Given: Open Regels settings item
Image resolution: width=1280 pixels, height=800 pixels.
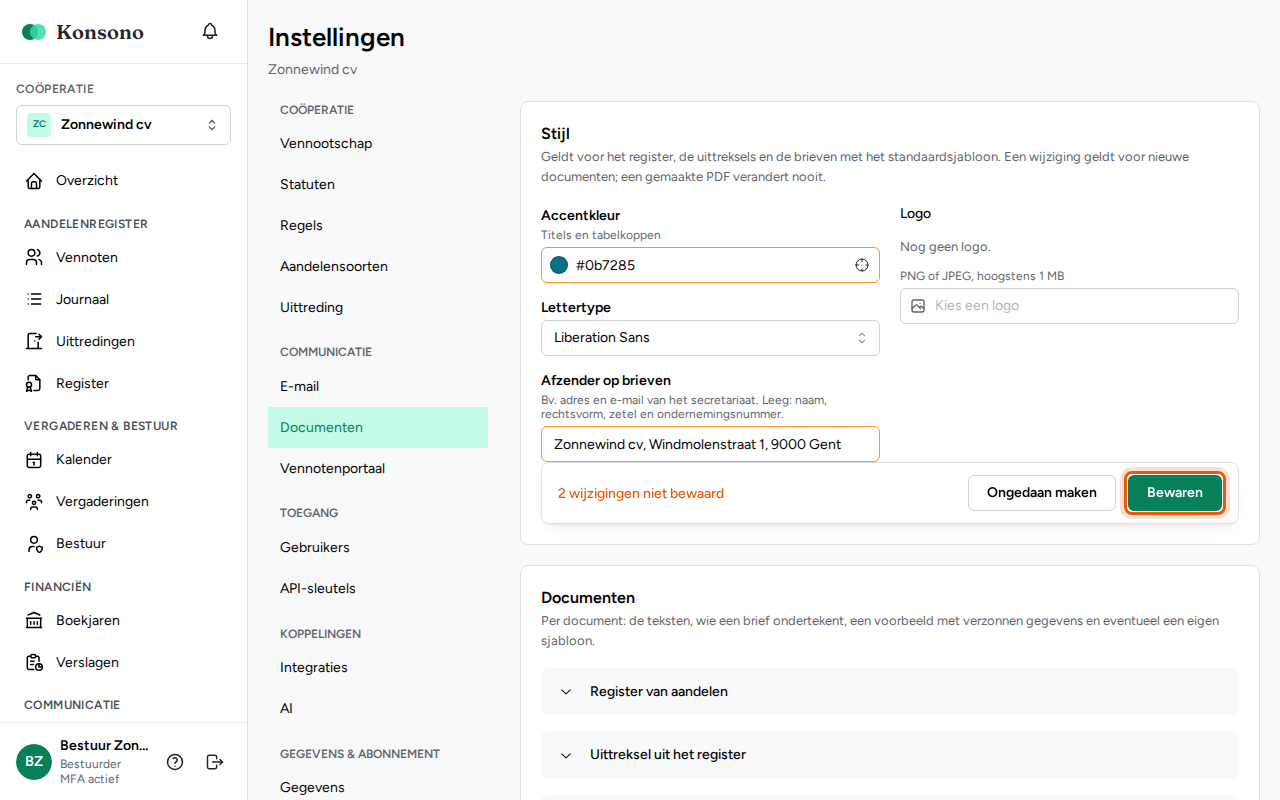Looking at the screenshot, I should (x=378, y=226).
